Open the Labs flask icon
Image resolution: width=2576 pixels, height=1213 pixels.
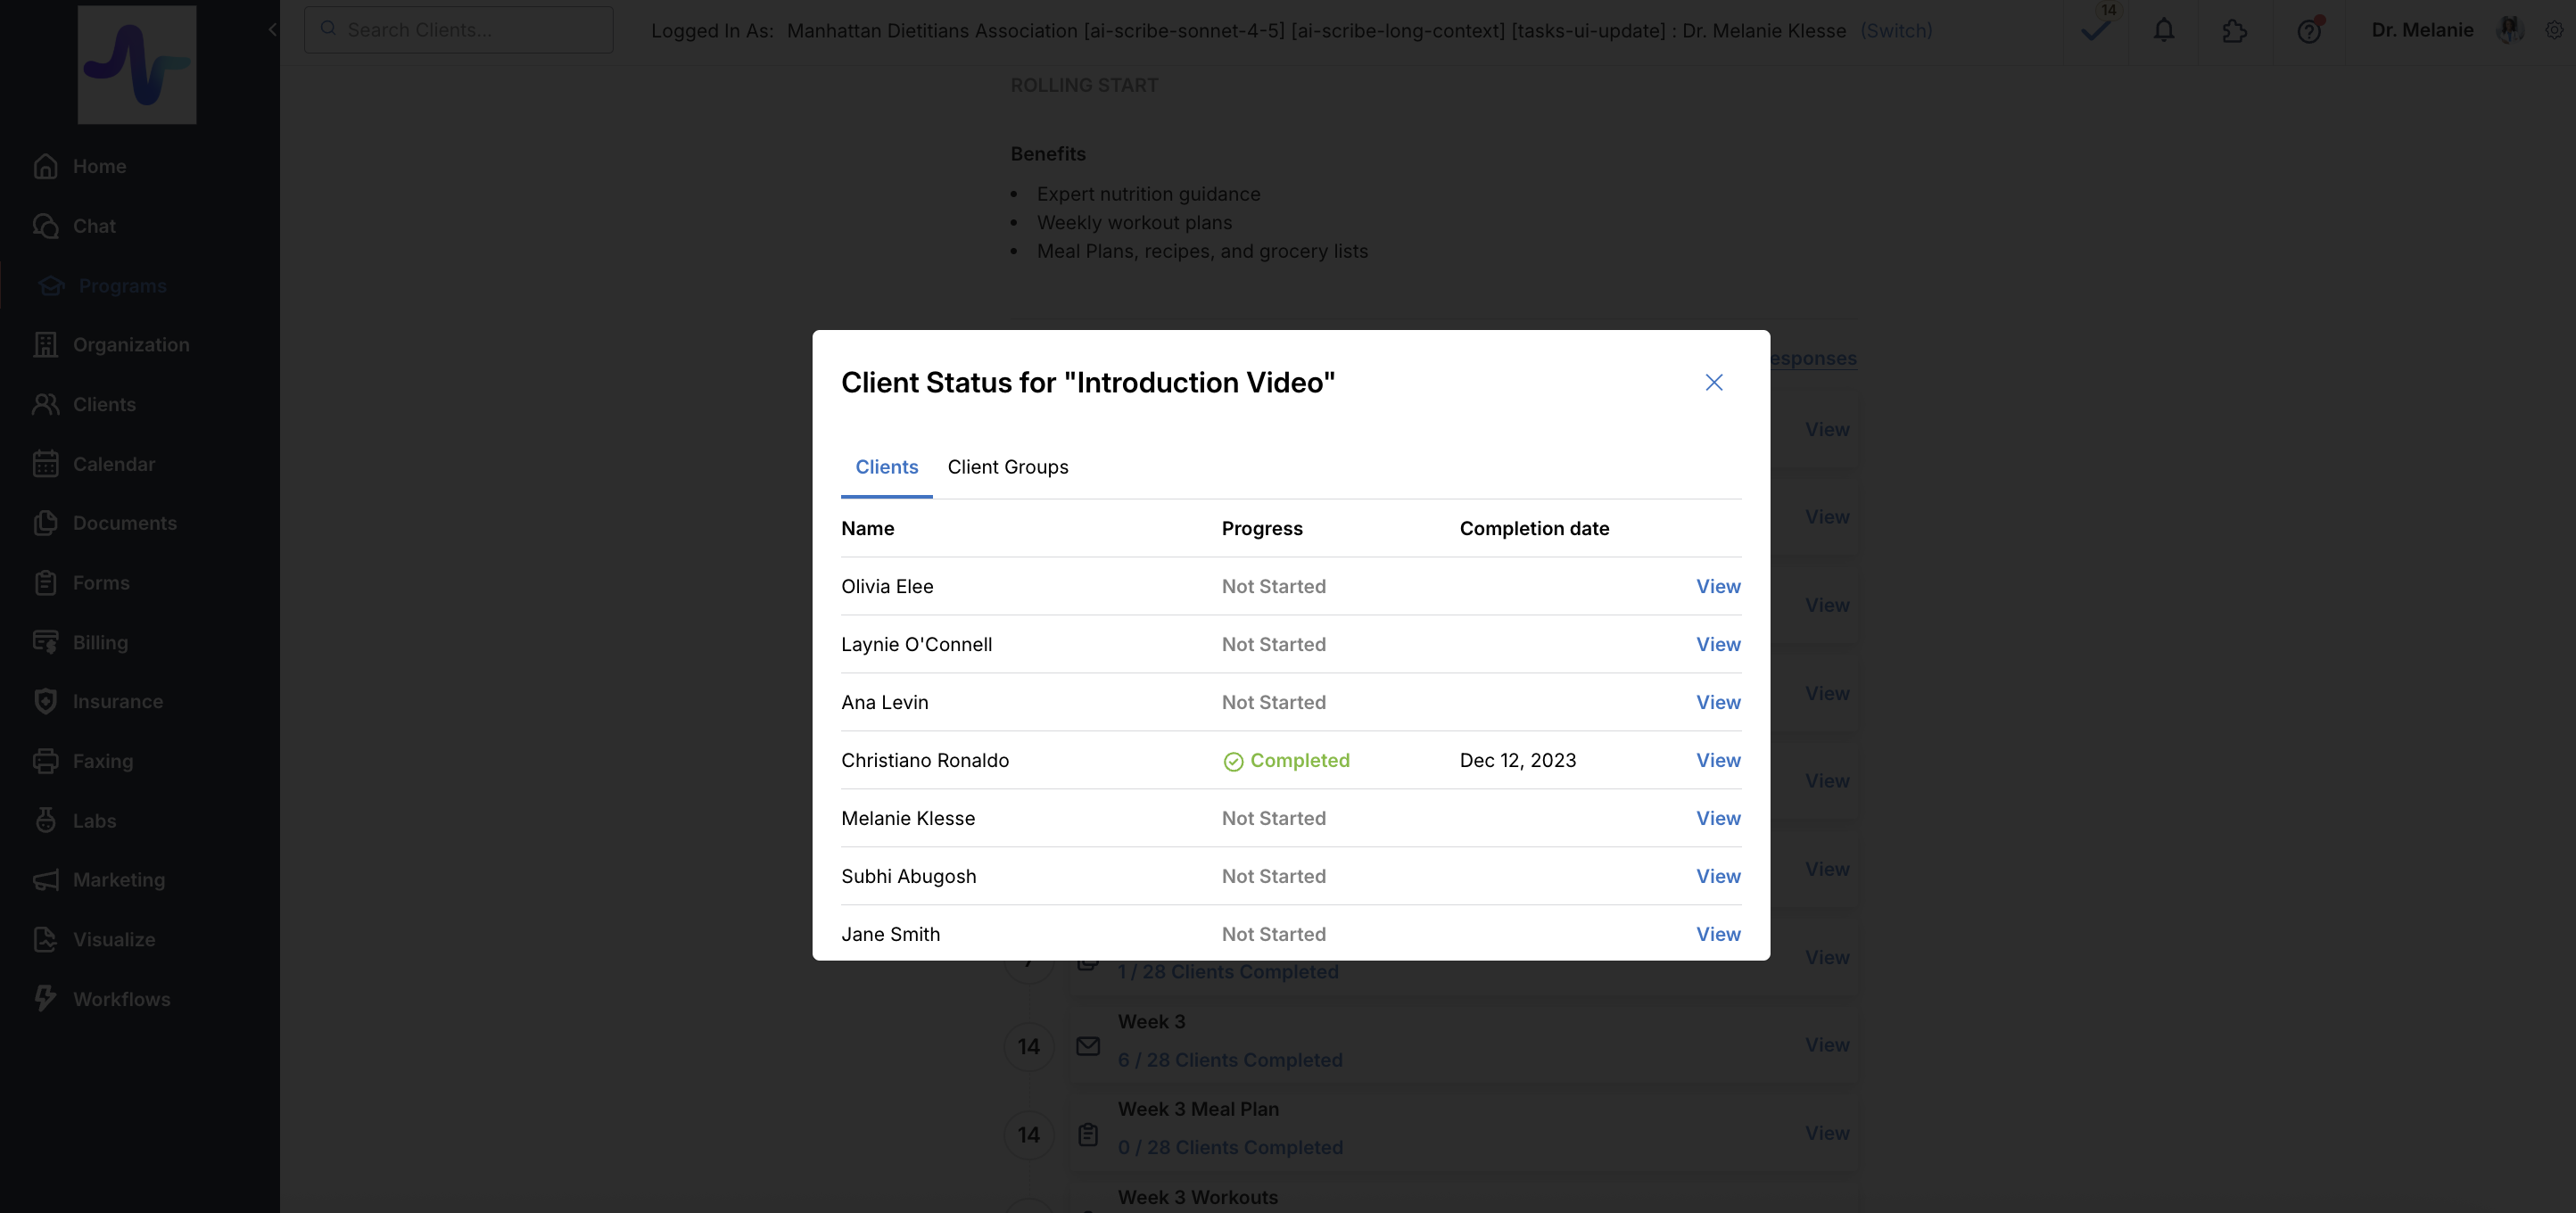coord(46,821)
